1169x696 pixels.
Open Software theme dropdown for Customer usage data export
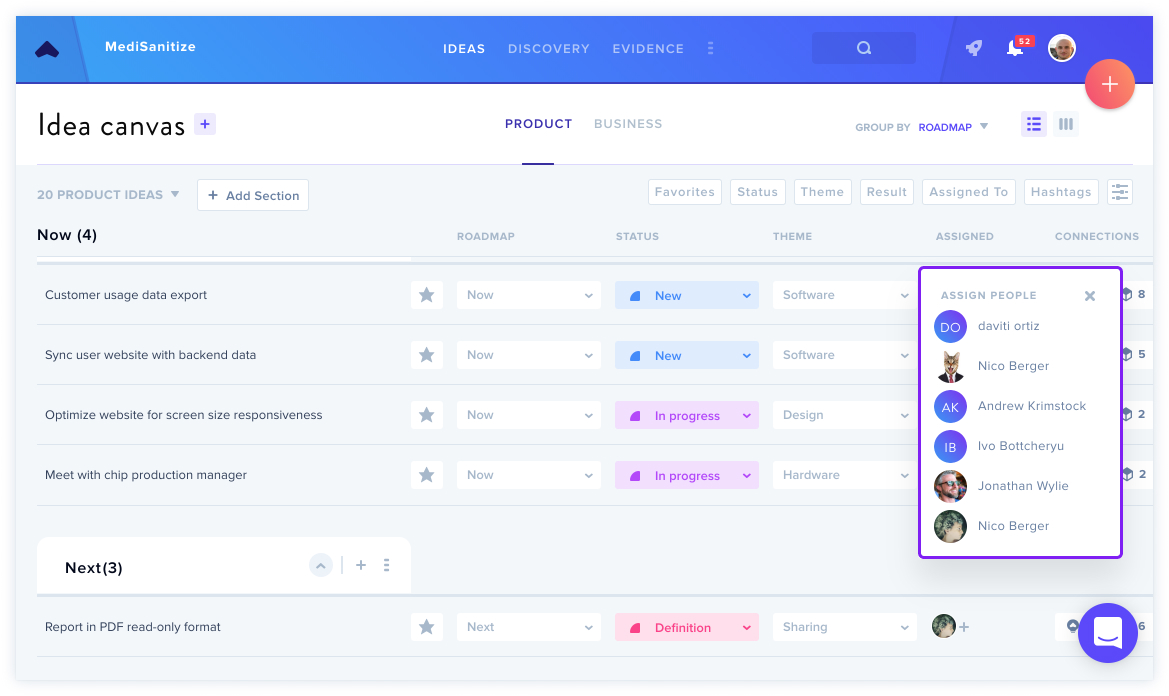click(844, 295)
